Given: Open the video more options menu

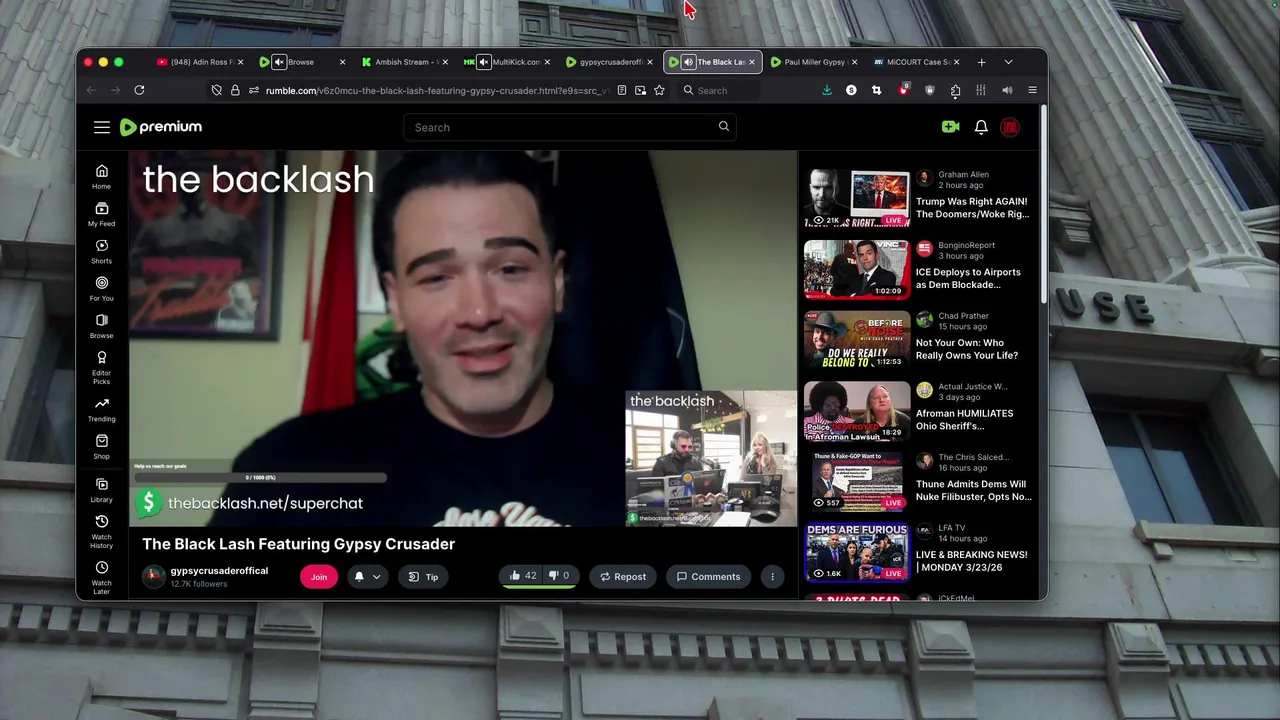Looking at the screenshot, I should [772, 576].
